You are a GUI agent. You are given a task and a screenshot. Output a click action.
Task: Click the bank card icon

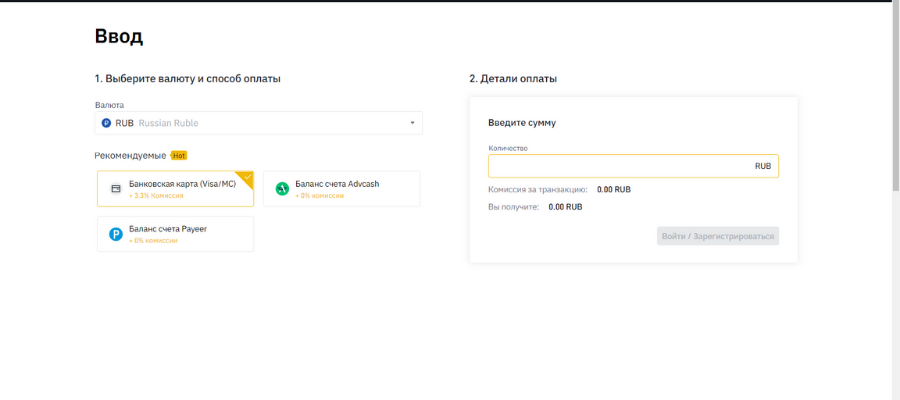pos(116,189)
